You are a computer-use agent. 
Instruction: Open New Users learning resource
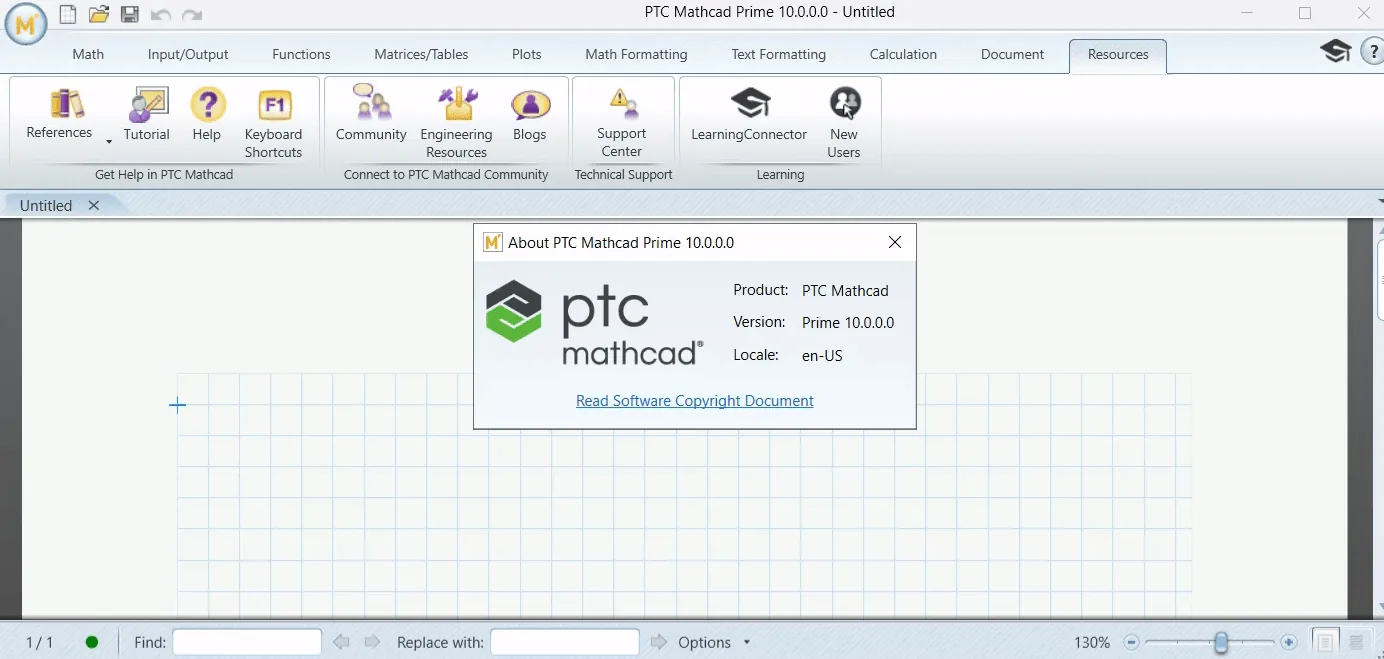click(844, 122)
